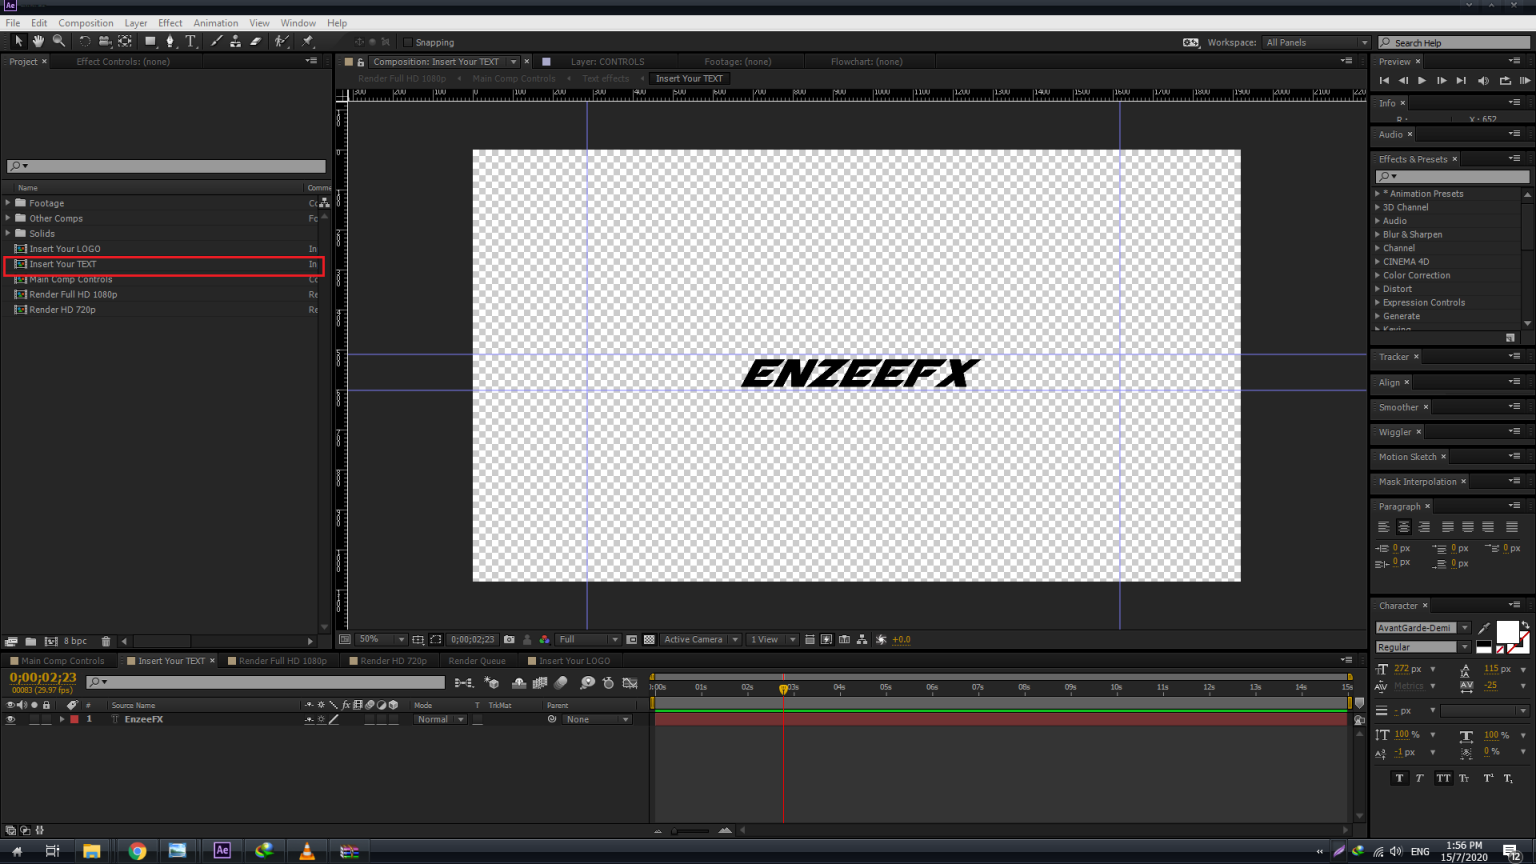Open the 1 View layout dropdown
Viewport: 1536px width, 864px height.
coord(772,639)
